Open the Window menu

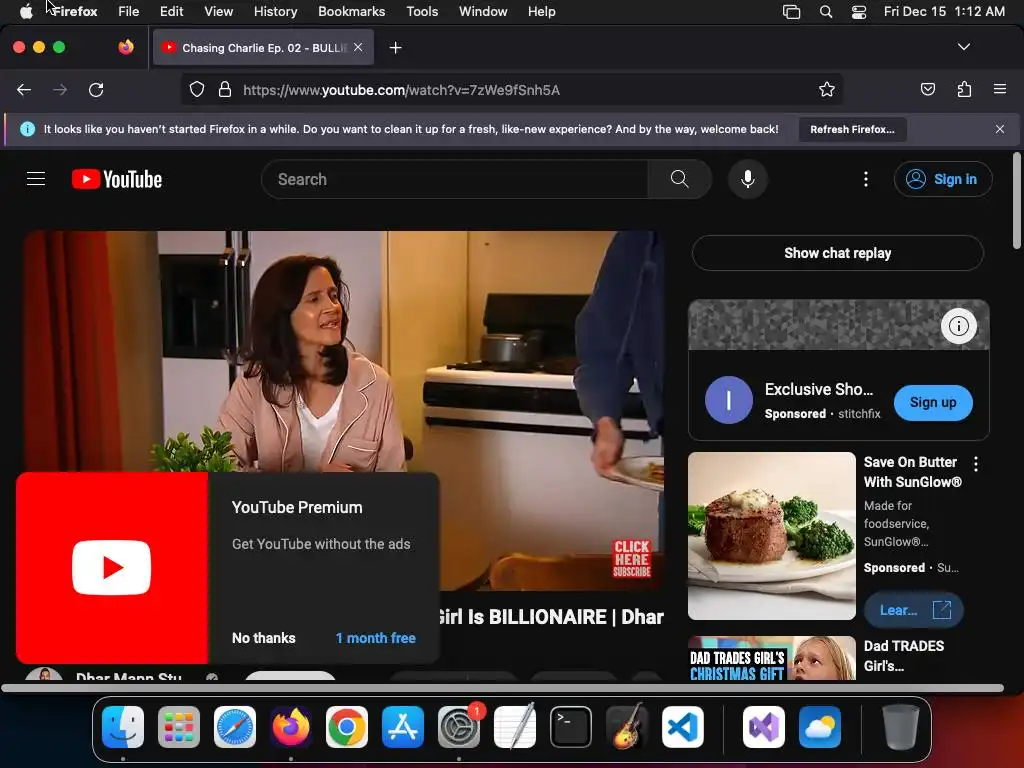(483, 11)
